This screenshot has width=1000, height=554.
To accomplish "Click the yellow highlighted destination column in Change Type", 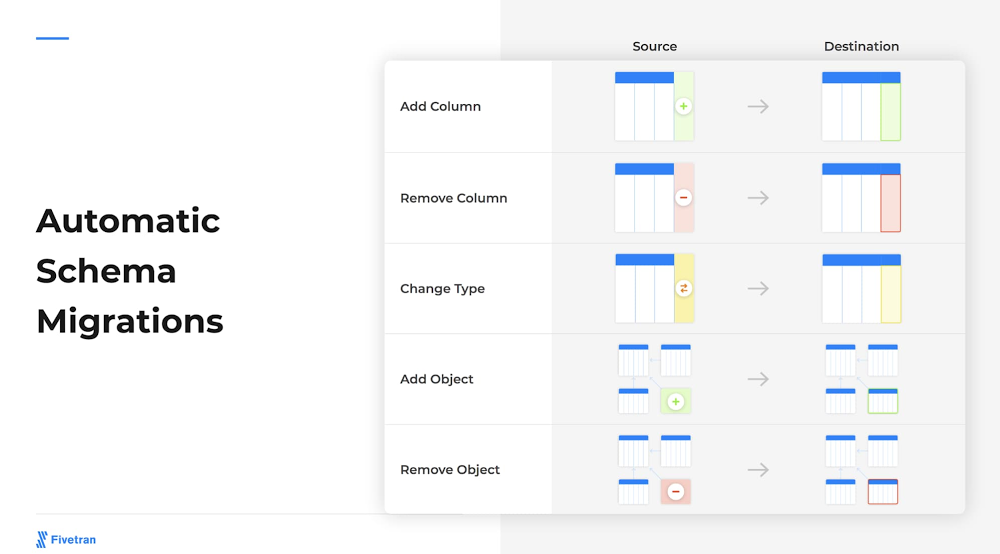I will point(891,294).
